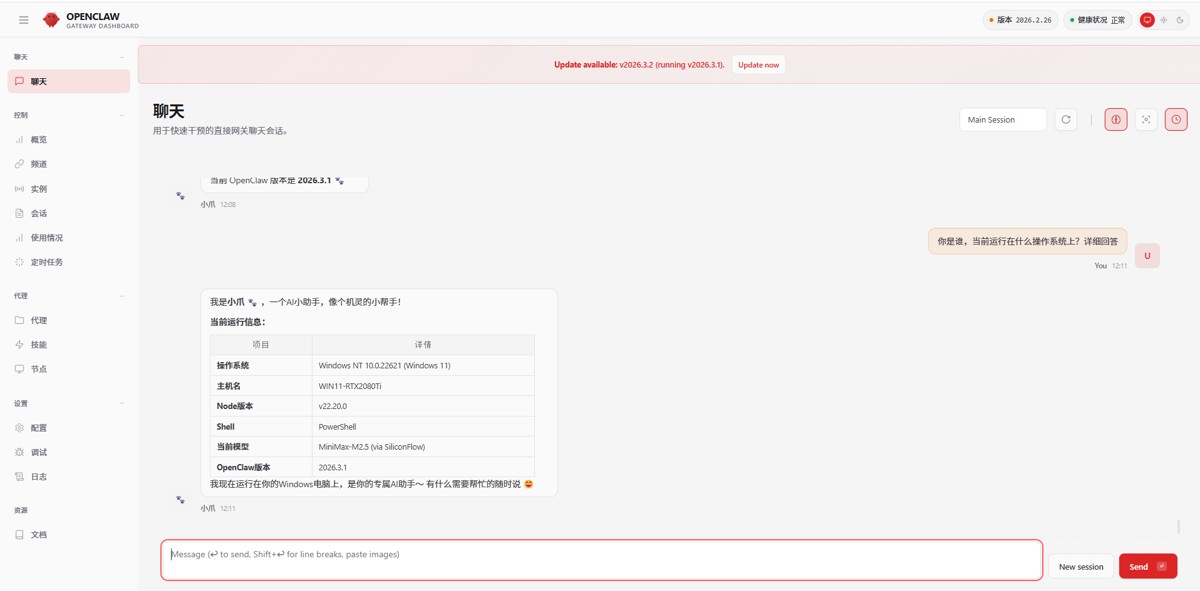Collapse the 控制 sidebar section
The width and height of the screenshot is (1200, 591).
[69, 115]
